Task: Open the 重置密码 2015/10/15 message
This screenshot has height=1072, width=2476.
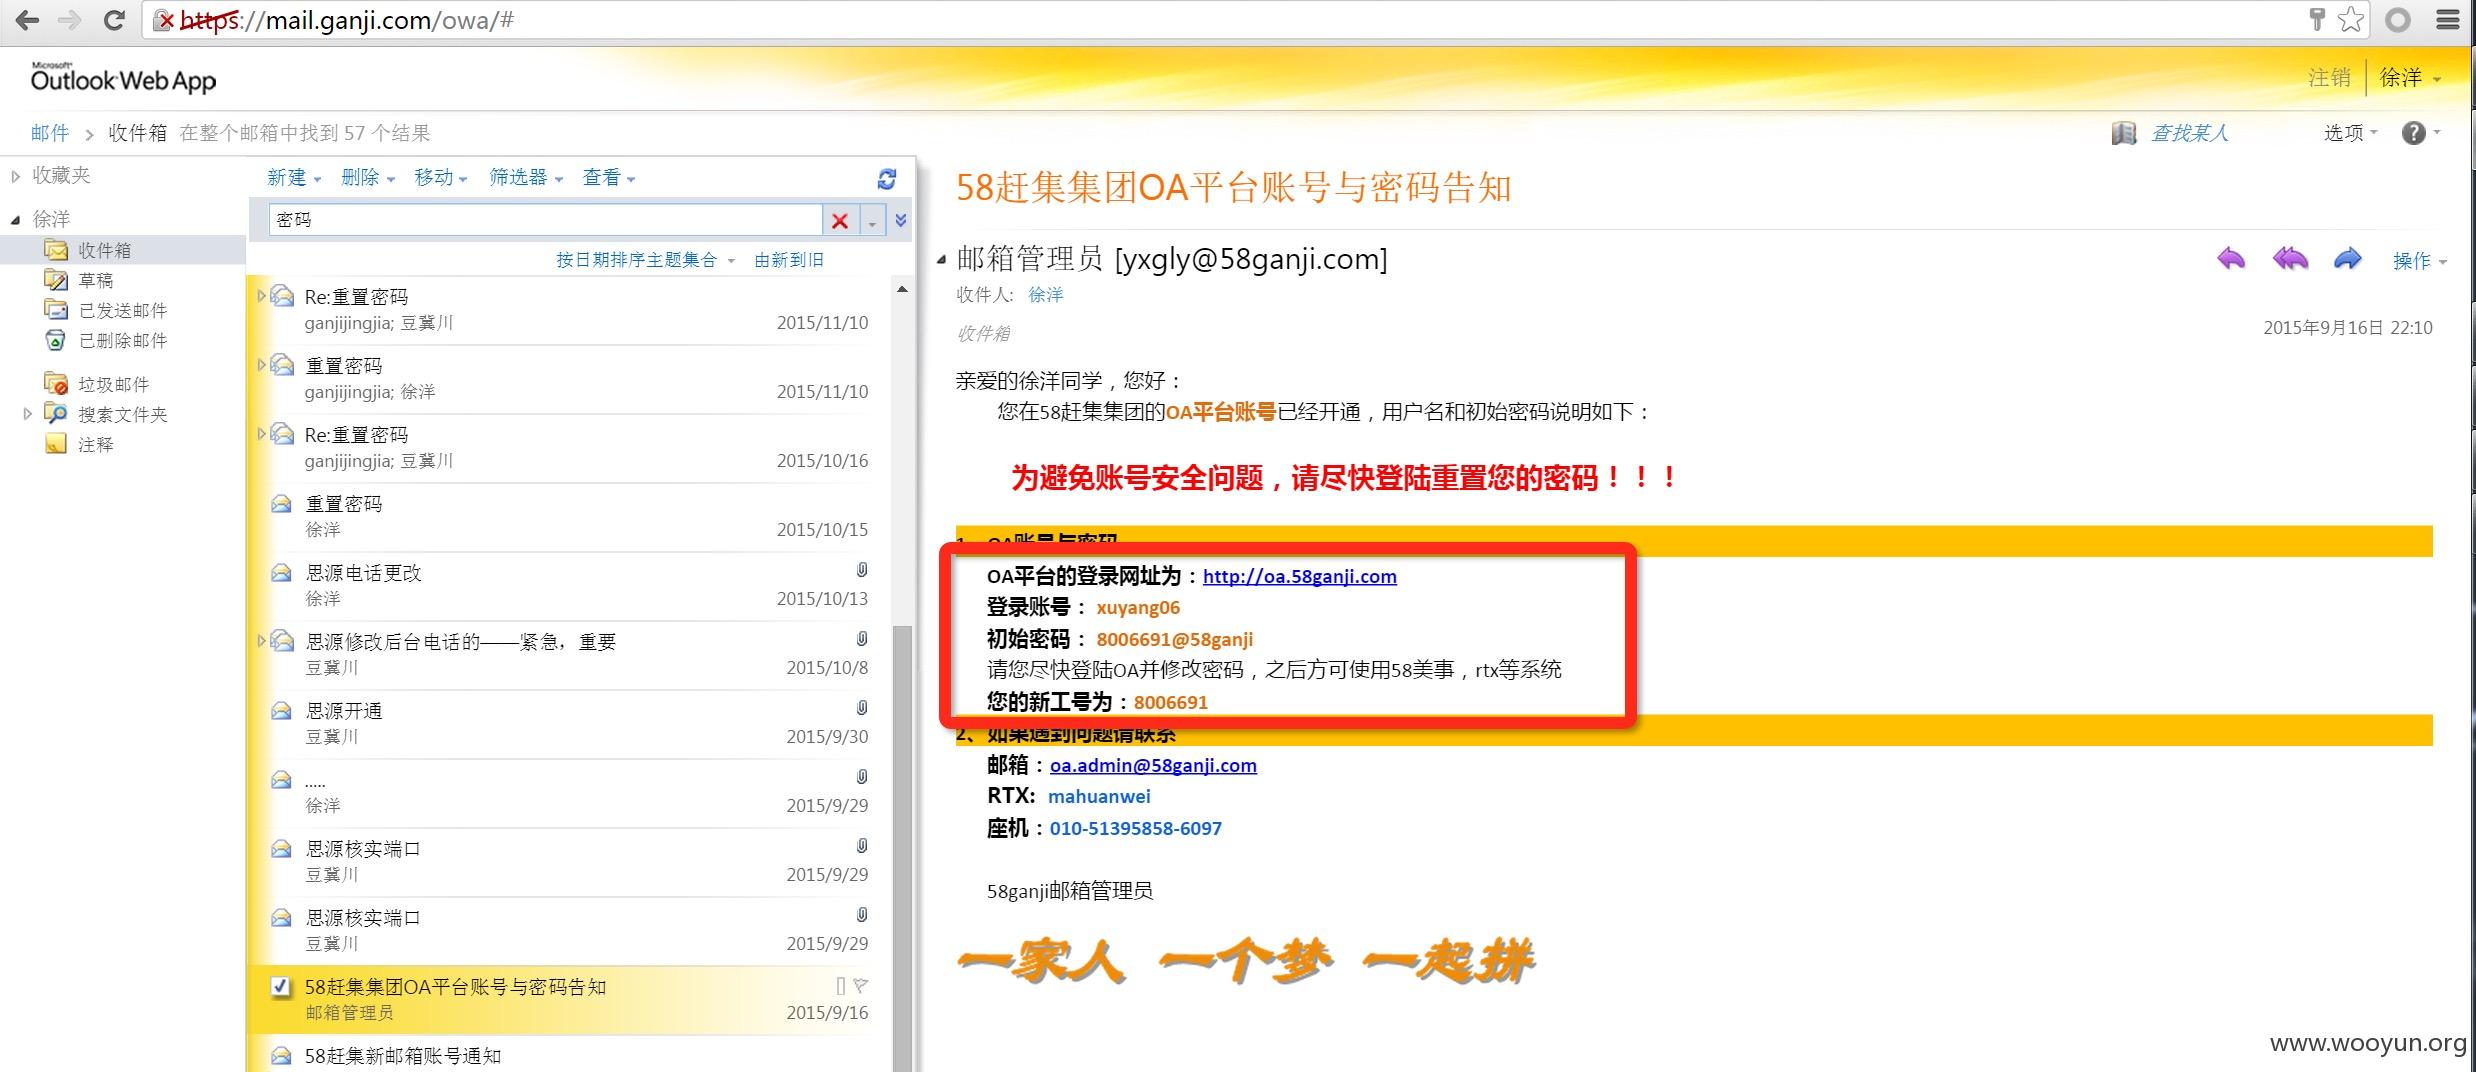Action: pos(570,517)
